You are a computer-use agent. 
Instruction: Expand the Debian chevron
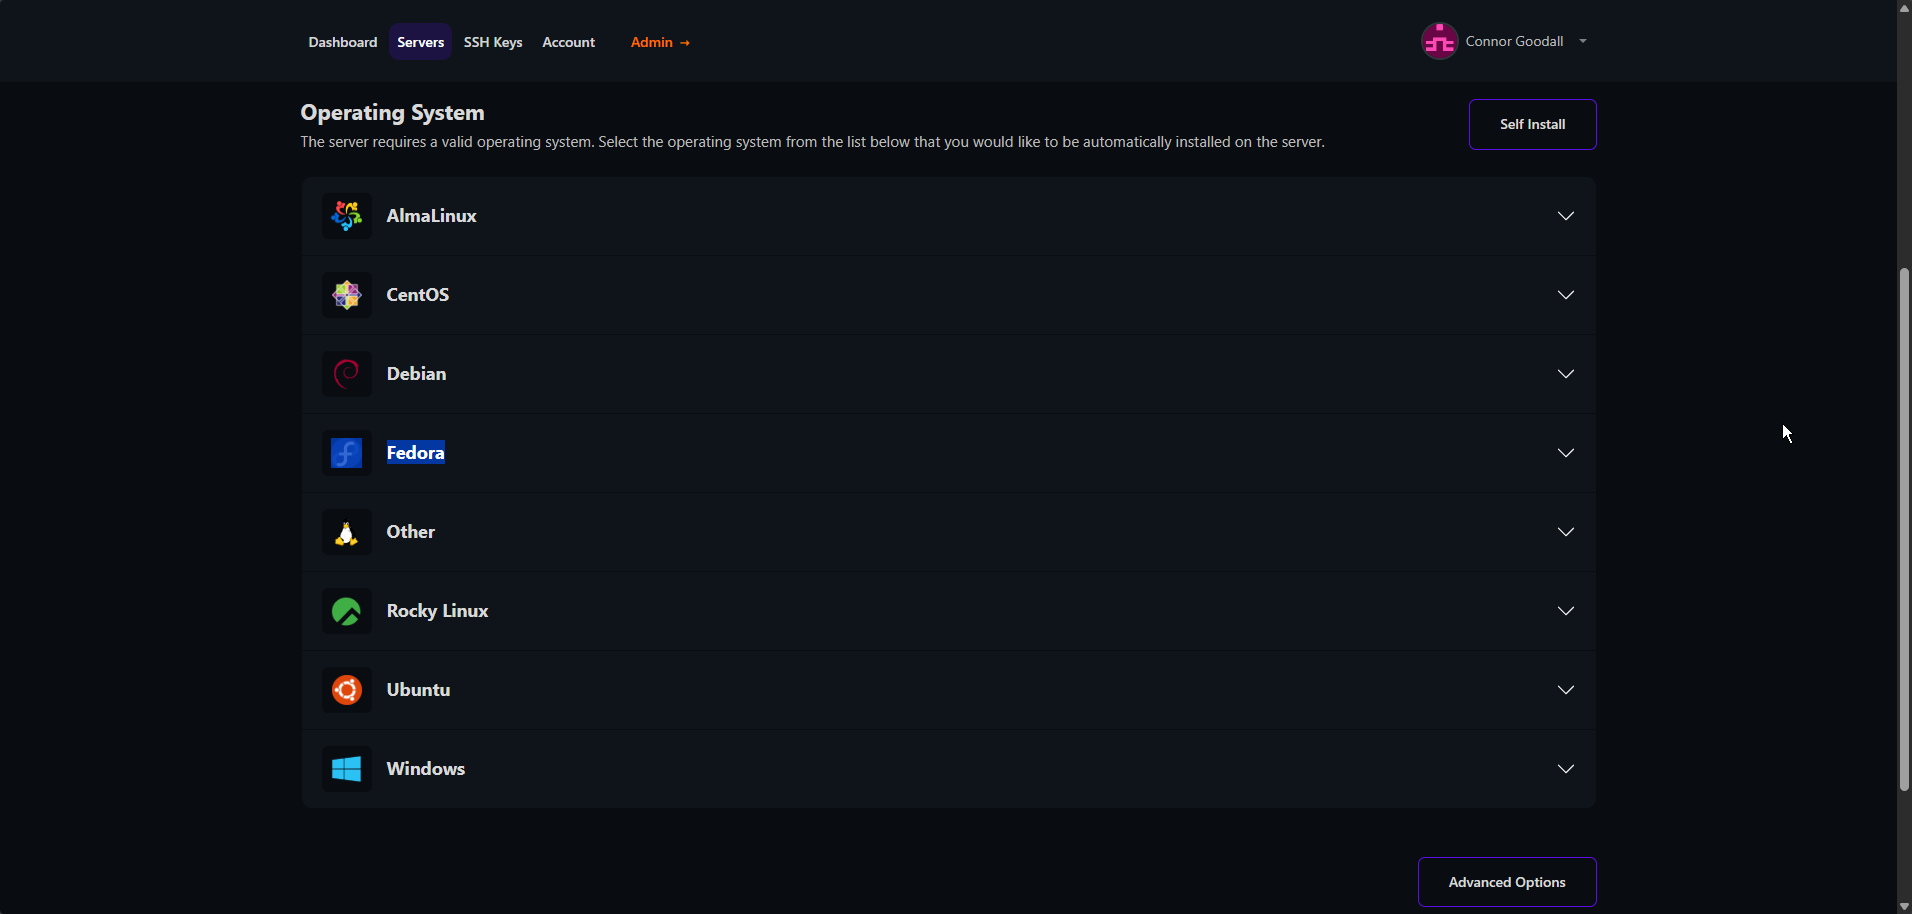coord(1566,374)
